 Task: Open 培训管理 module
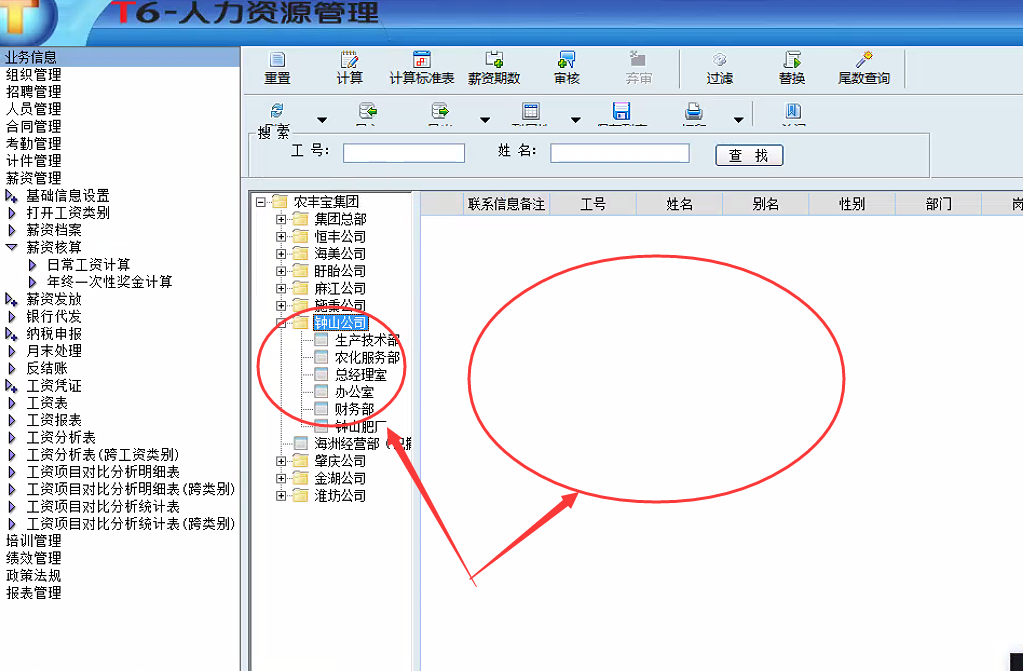33,541
